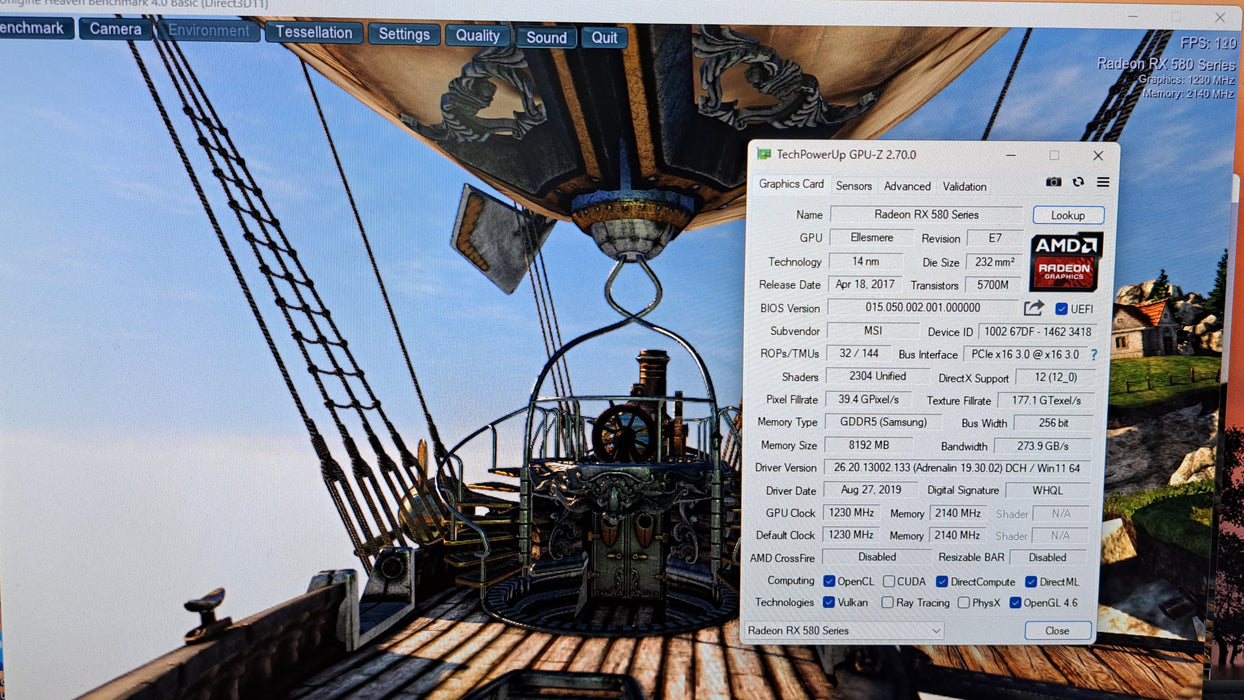
Task: Minimize the GPU-Z window
Action: [x=1010, y=156]
